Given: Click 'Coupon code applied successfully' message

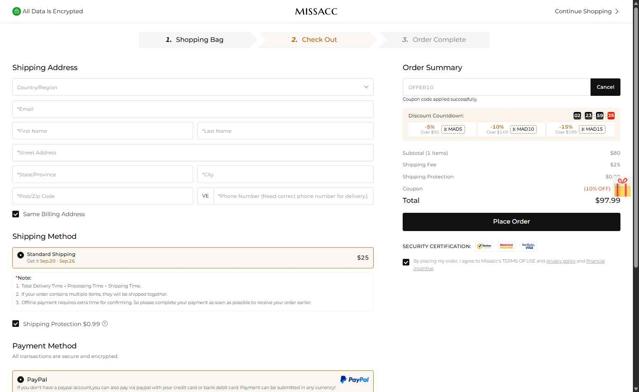Looking at the screenshot, I should pos(440,99).
